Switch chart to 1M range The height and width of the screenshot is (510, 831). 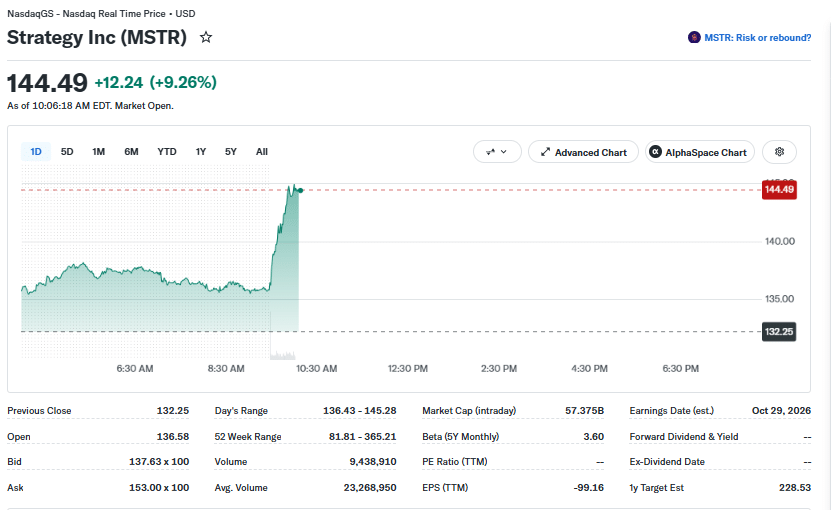99,152
